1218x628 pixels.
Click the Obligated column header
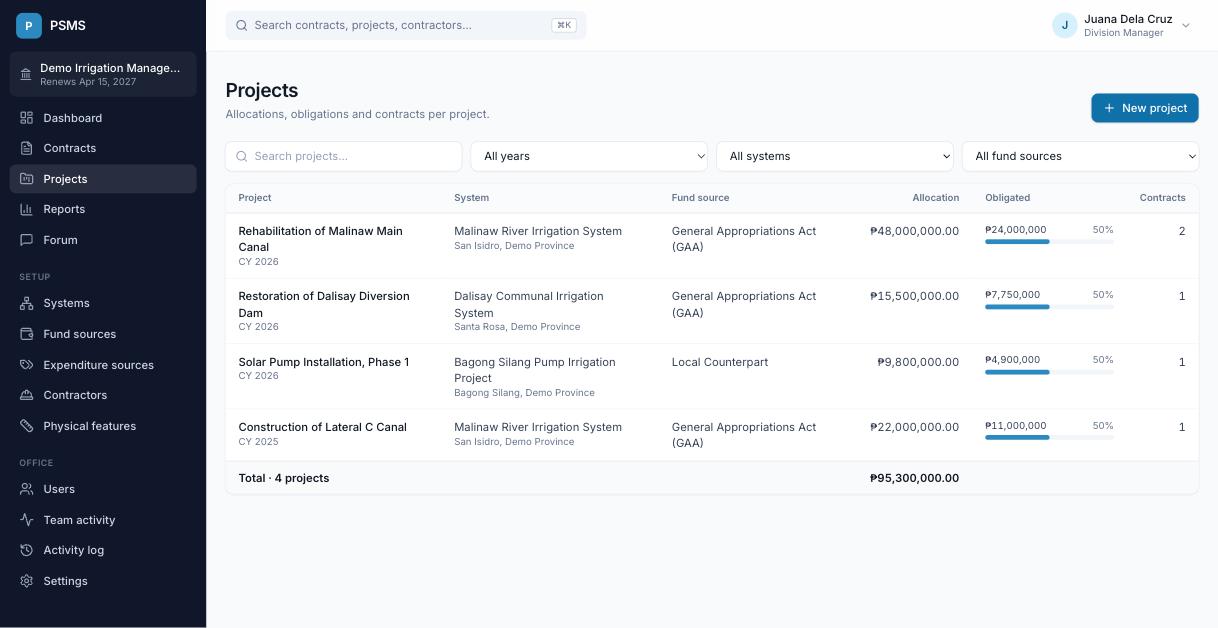tap(1007, 198)
